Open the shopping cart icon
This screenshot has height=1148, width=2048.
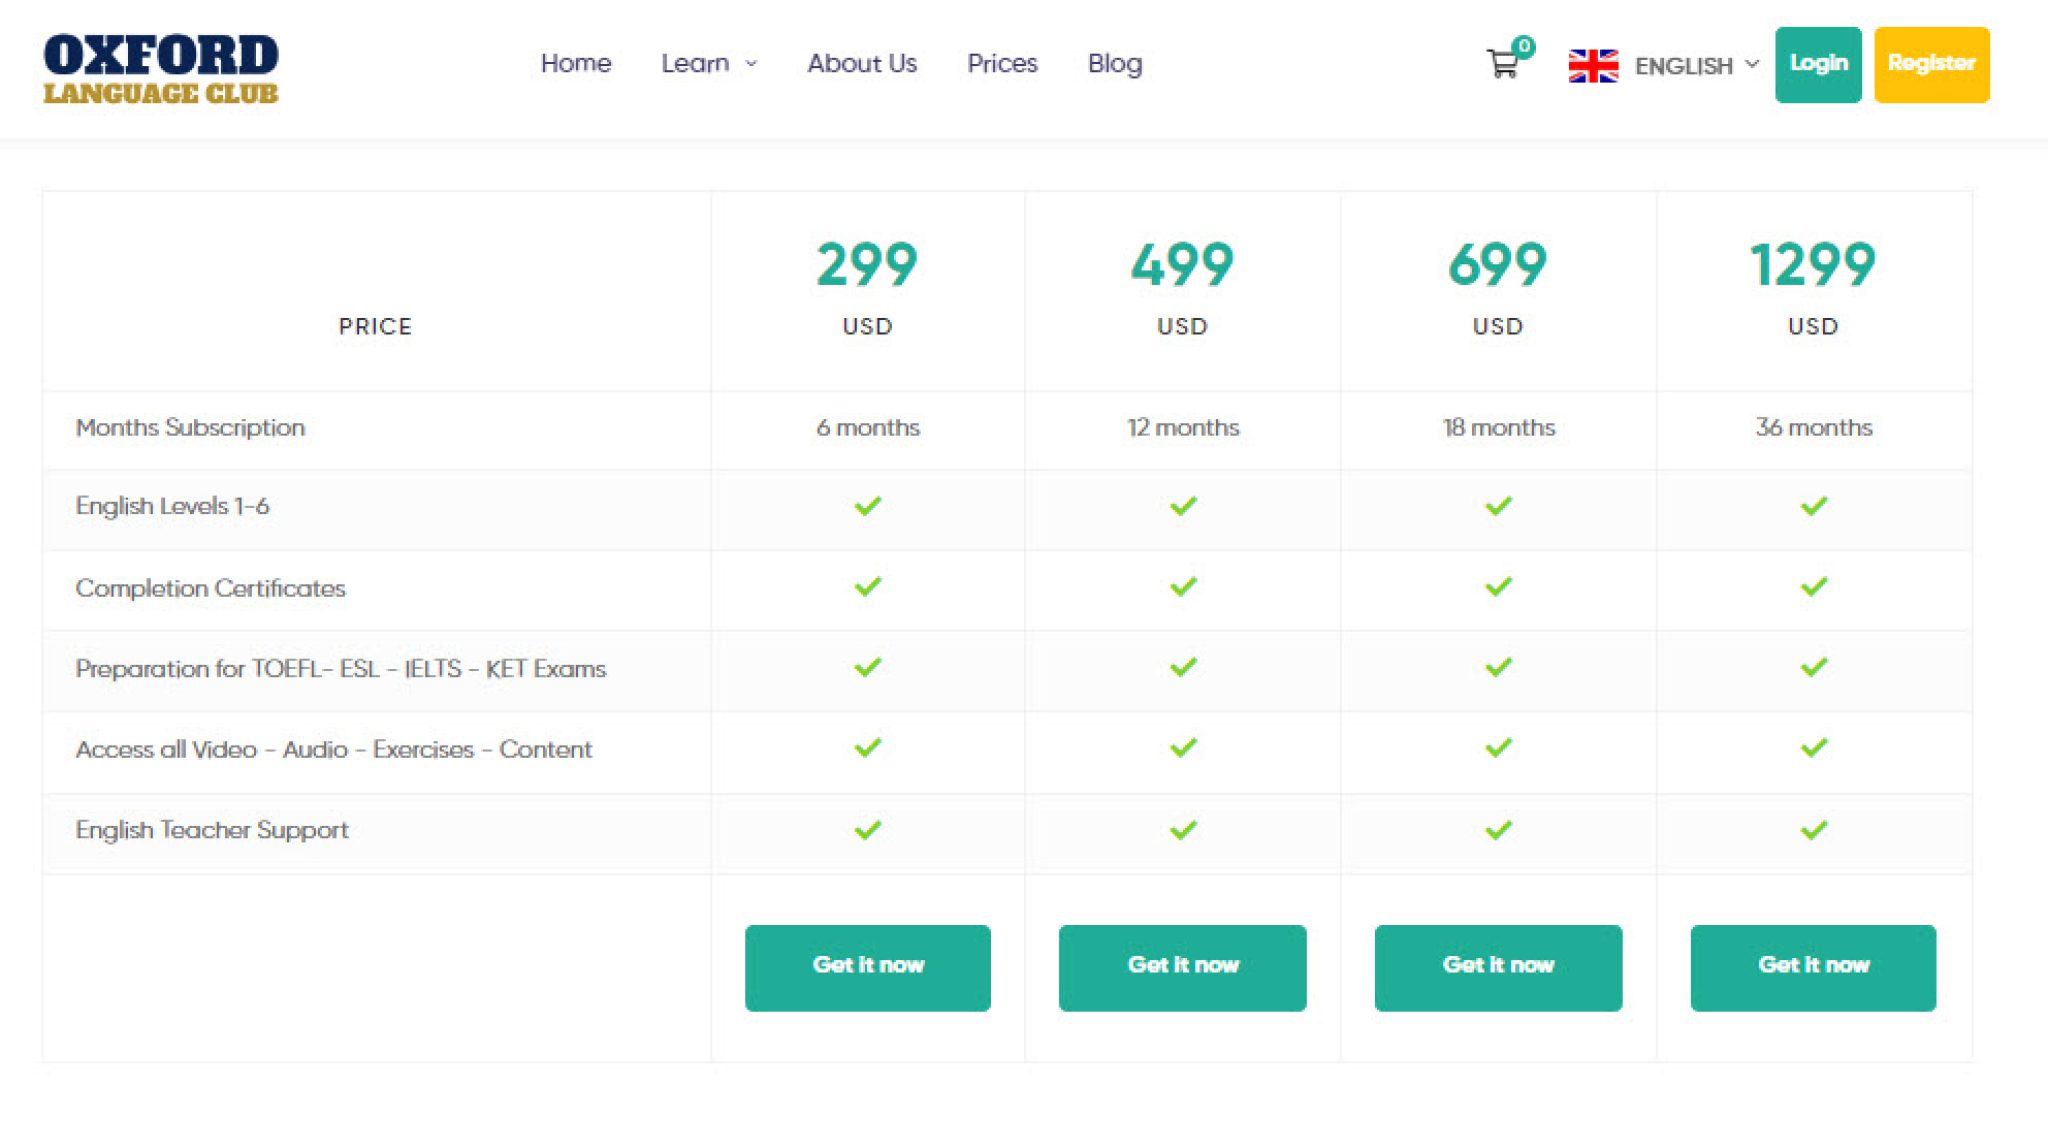[1502, 66]
